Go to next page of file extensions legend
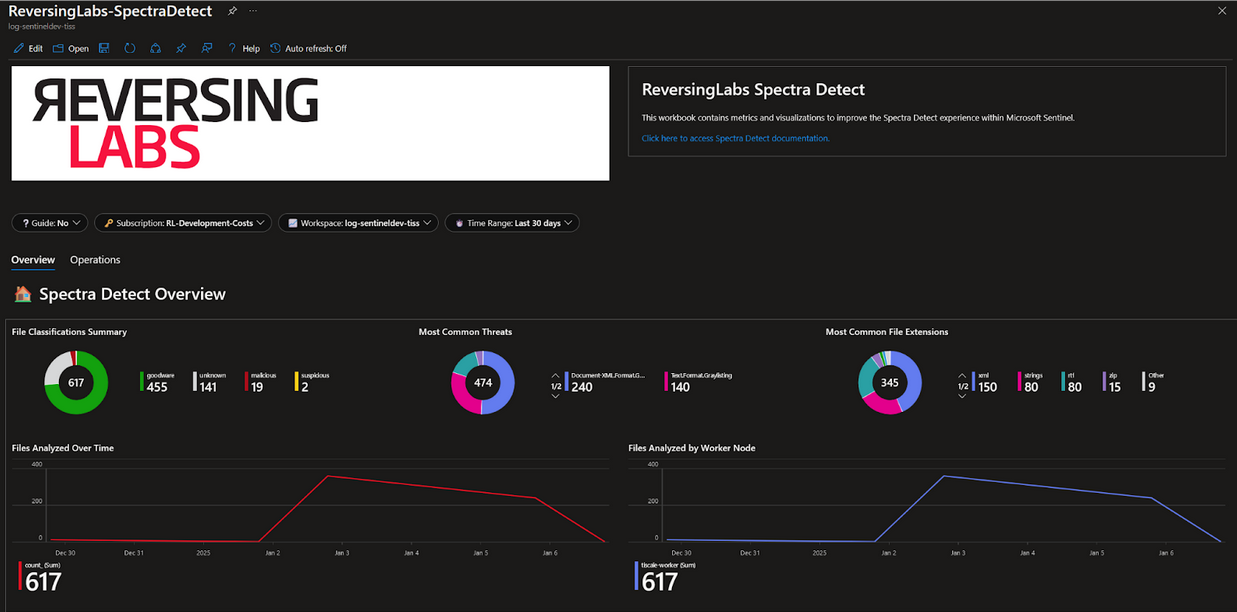This screenshot has height=612, width=1237. coord(962,396)
